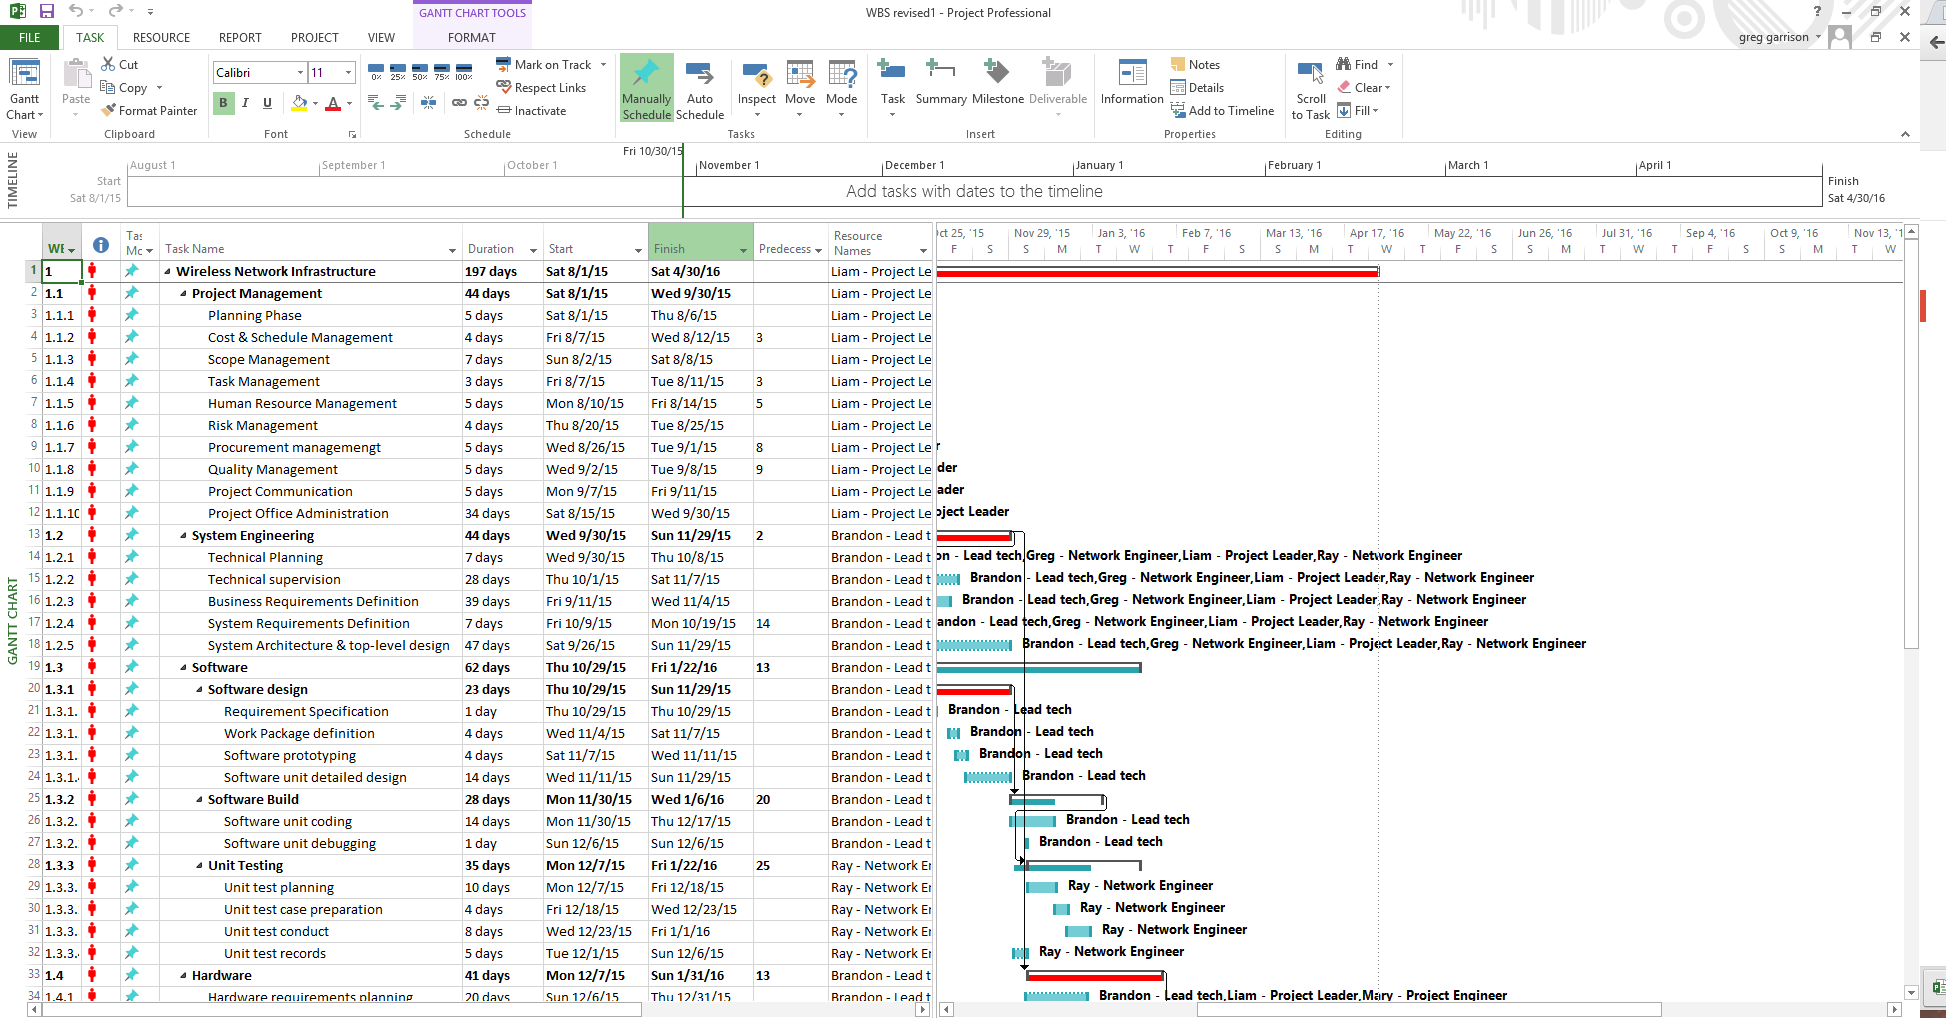Open the FILE tab
Screen dimensions: 1946x1018
pyautogui.click(x=30, y=38)
